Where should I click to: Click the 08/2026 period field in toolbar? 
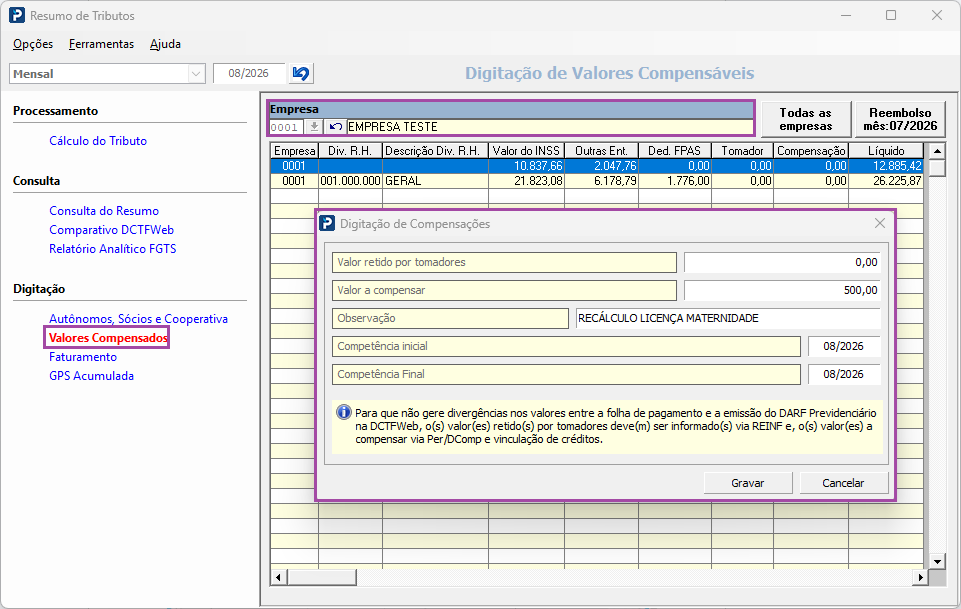click(249, 74)
